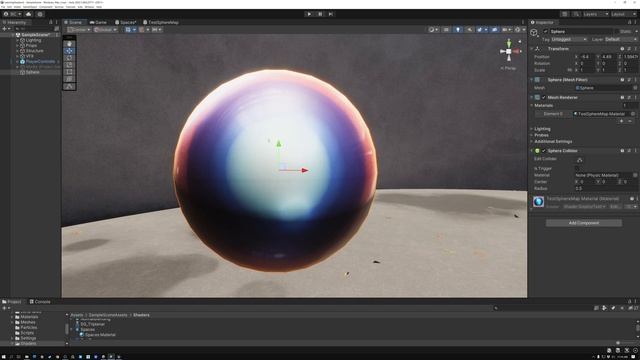The width and height of the screenshot is (640, 360).
Task: Open the Gizmos menu icon
Action: point(518,29)
